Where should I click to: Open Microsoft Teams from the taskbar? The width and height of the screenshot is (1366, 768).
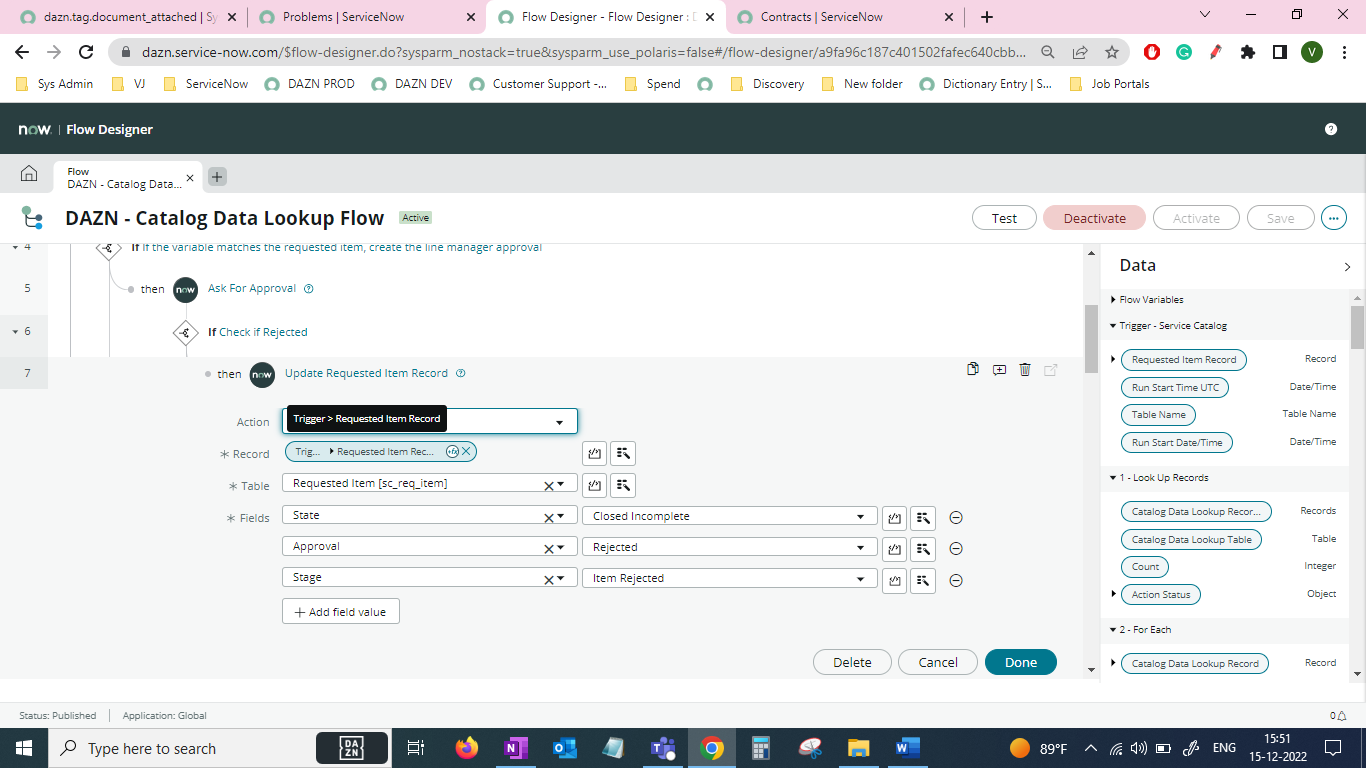tap(662, 748)
